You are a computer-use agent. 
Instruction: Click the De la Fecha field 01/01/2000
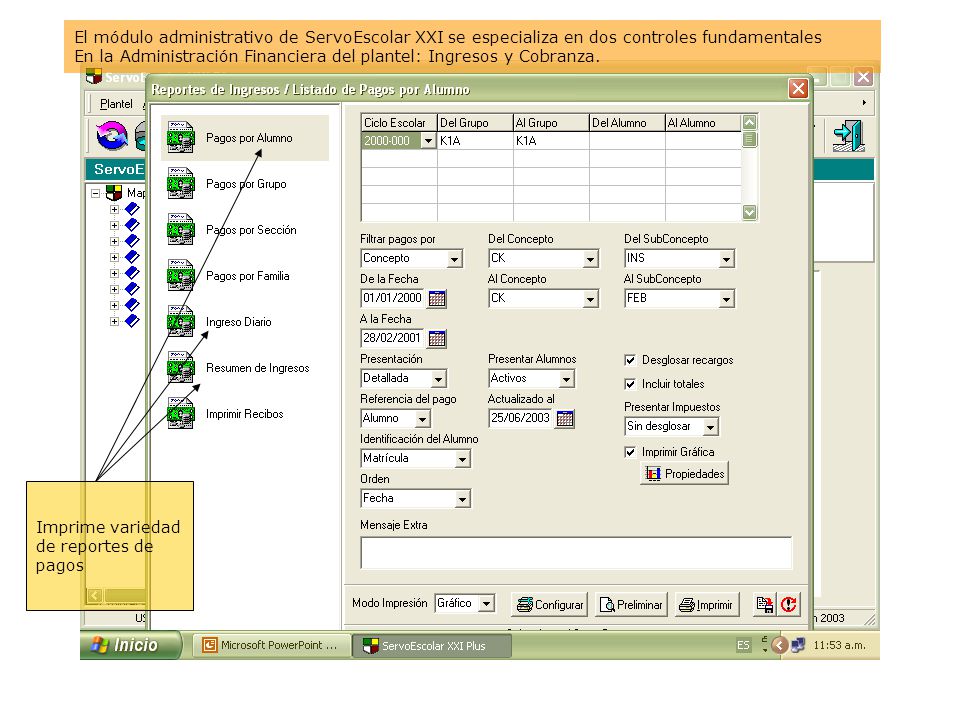pos(394,298)
